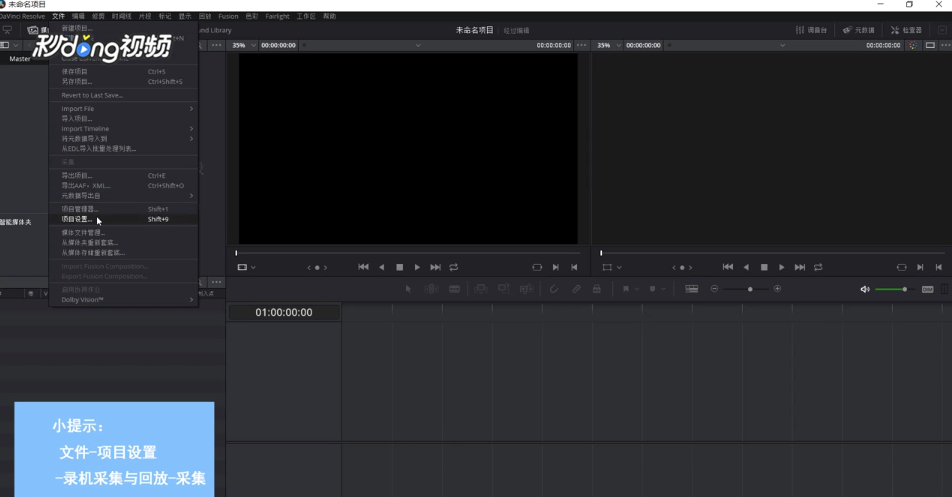Open the source viewer 35% zoom dropdown
This screenshot has height=497, width=952.
click(244, 46)
